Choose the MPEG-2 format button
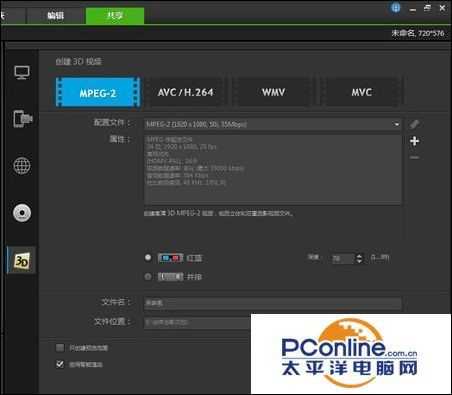 click(98, 92)
